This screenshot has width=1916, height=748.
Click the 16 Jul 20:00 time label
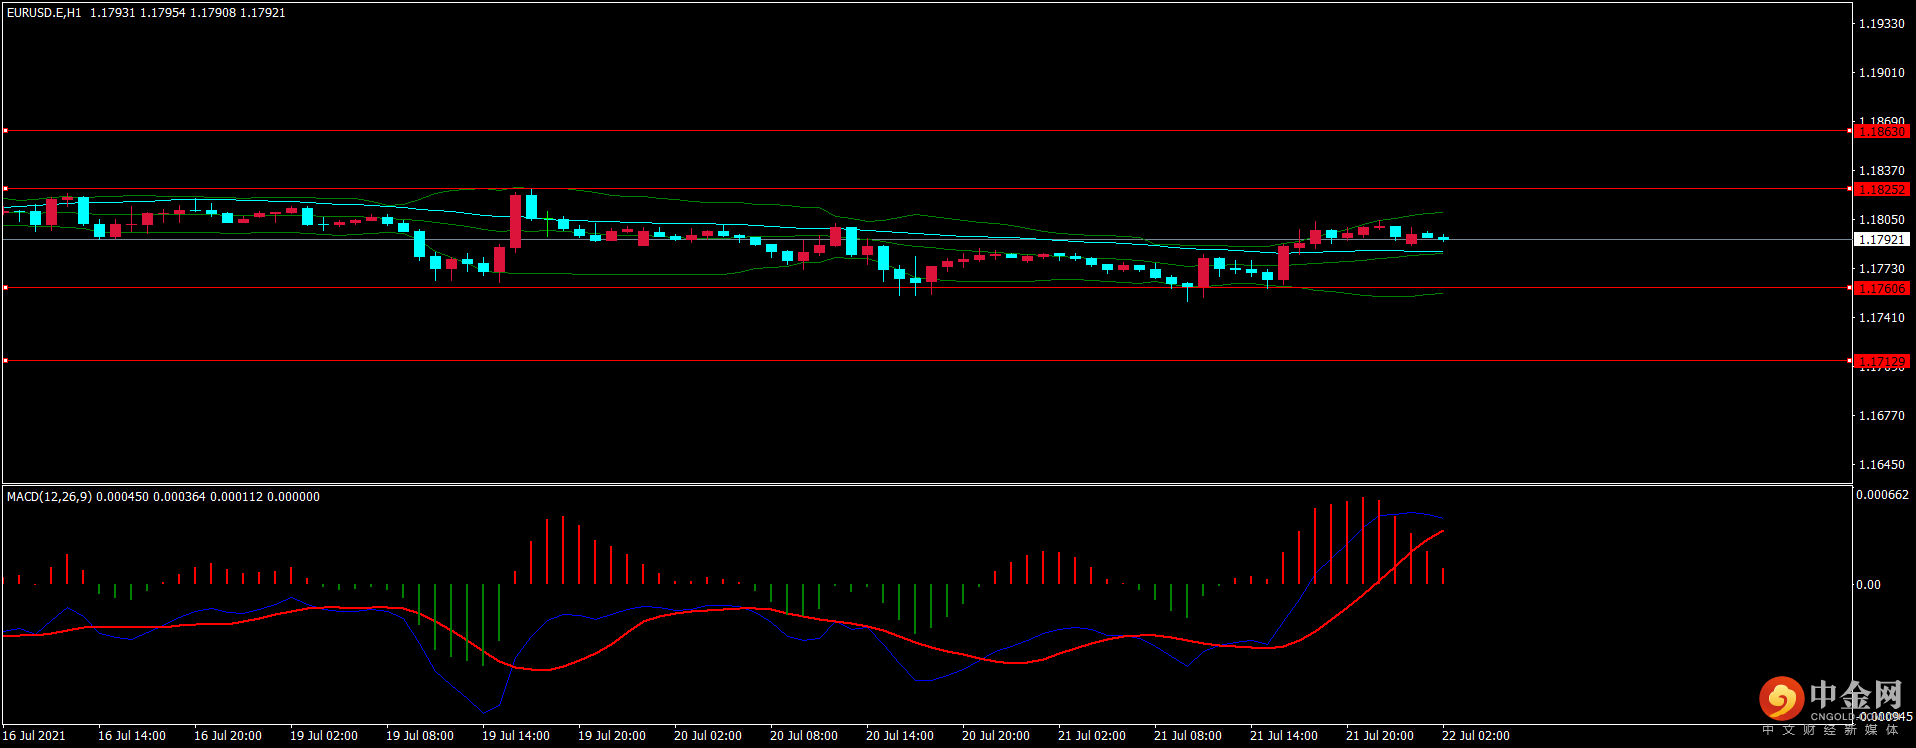tap(228, 736)
